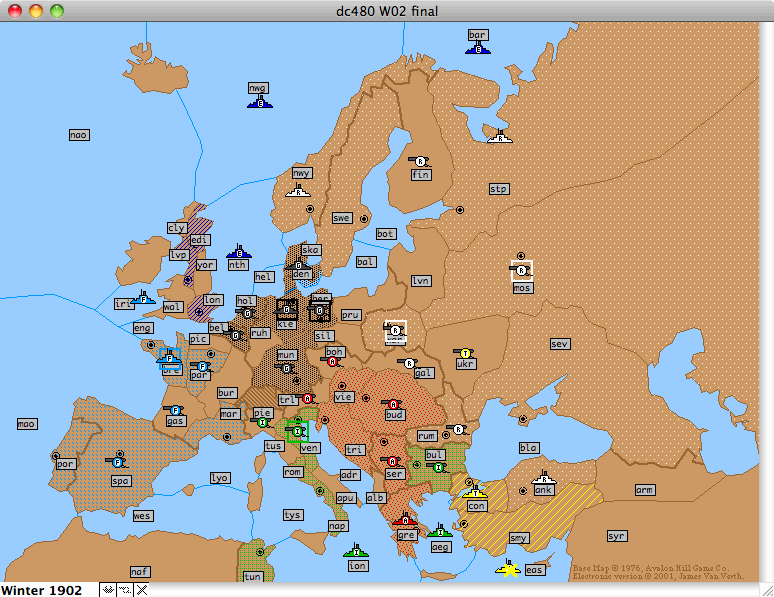Viewport: 774px width, 597px height.
Task: Click the "Winter 1902" status text
Action: [x=41, y=590]
